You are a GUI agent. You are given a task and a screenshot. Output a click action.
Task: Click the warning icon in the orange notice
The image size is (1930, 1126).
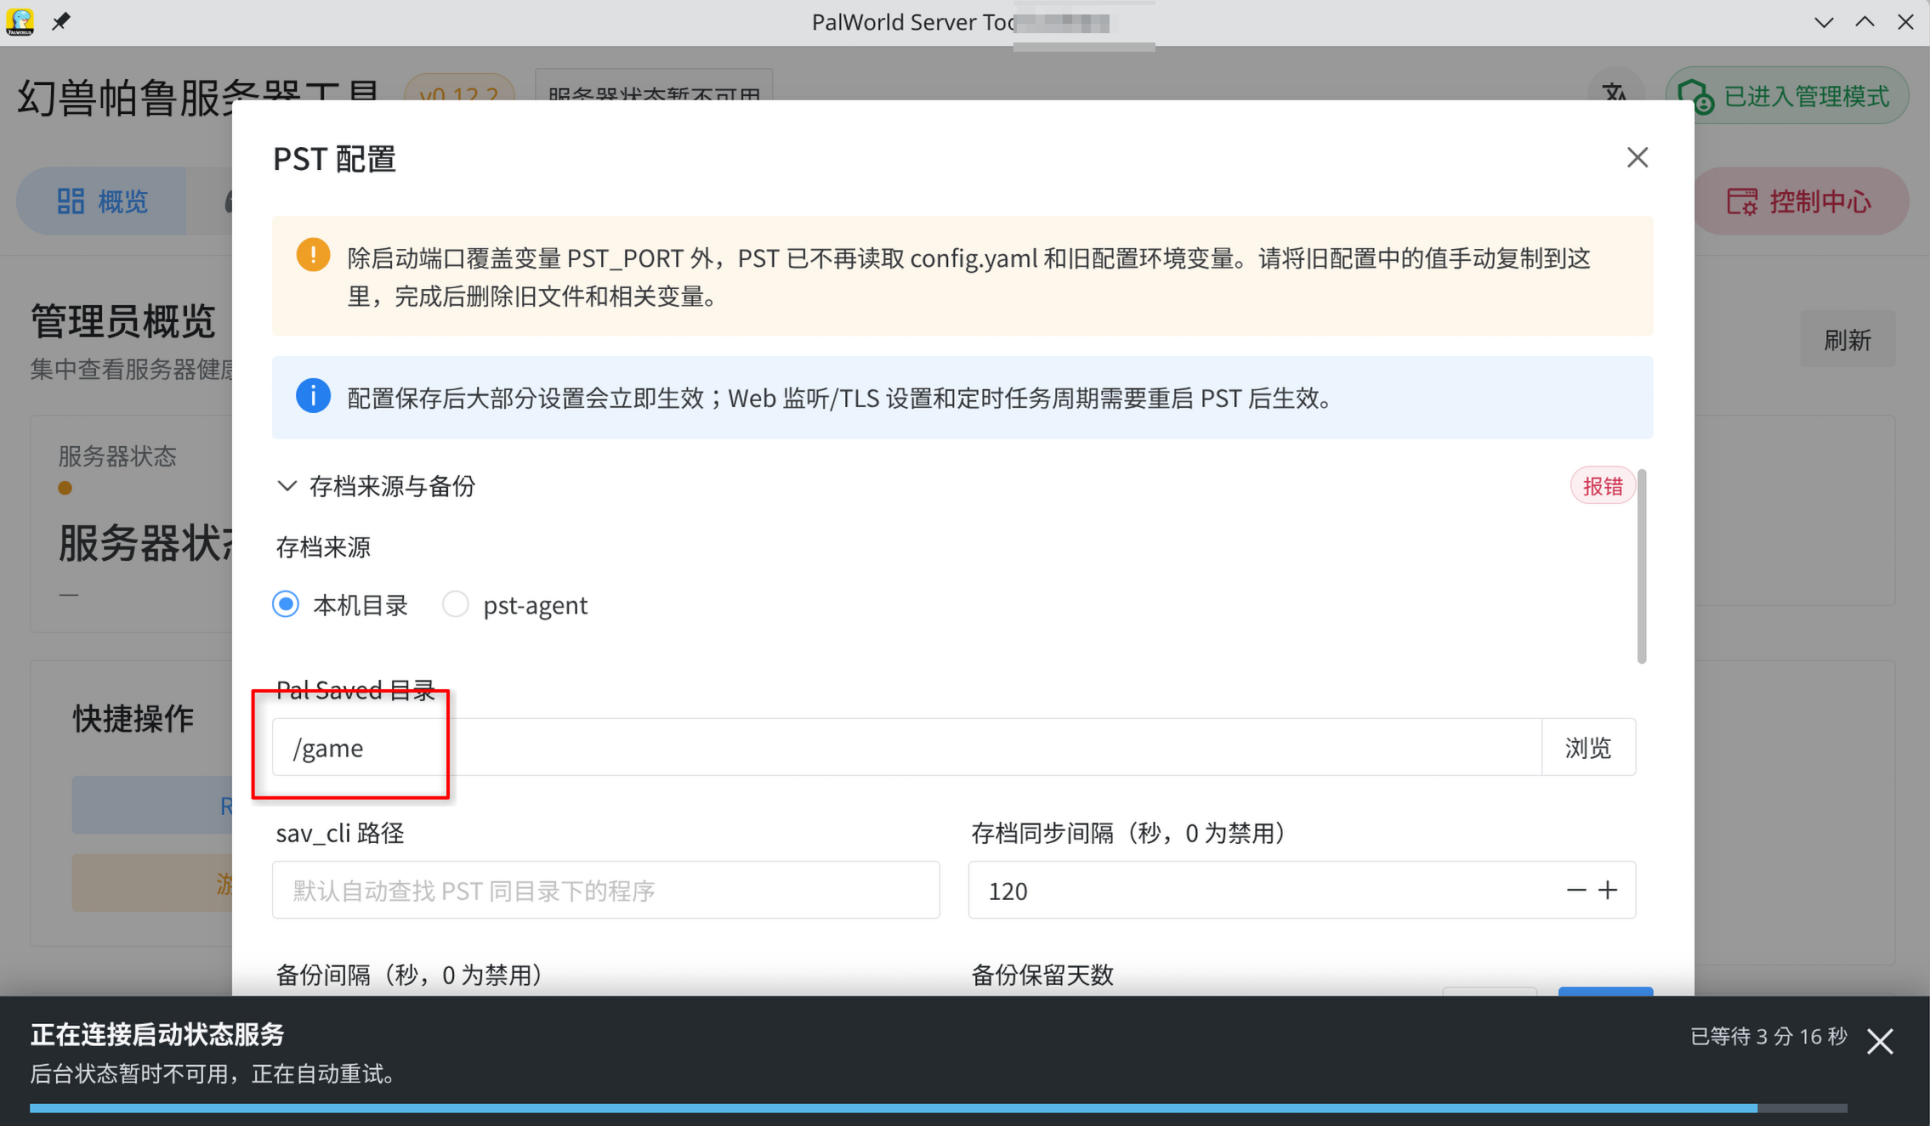313,255
